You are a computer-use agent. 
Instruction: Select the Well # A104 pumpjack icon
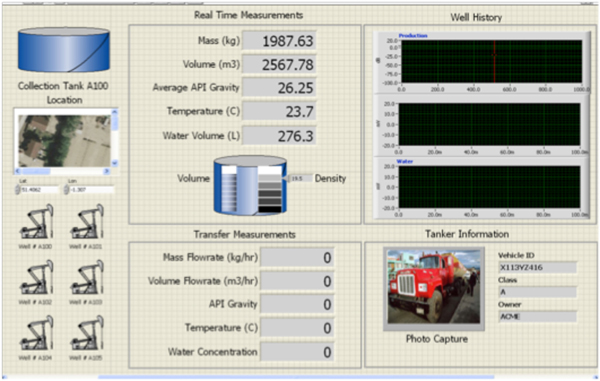[37, 333]
